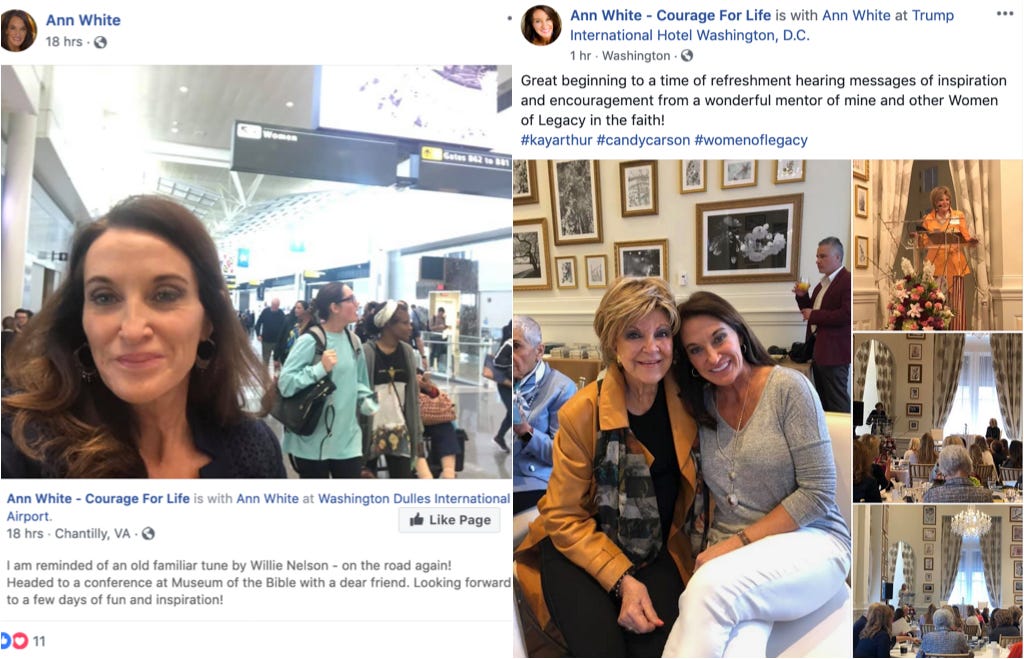Open the public globe icon beside 18 hrs
Viewport: 1024px width, 659px height.
[x=100, y=42]
